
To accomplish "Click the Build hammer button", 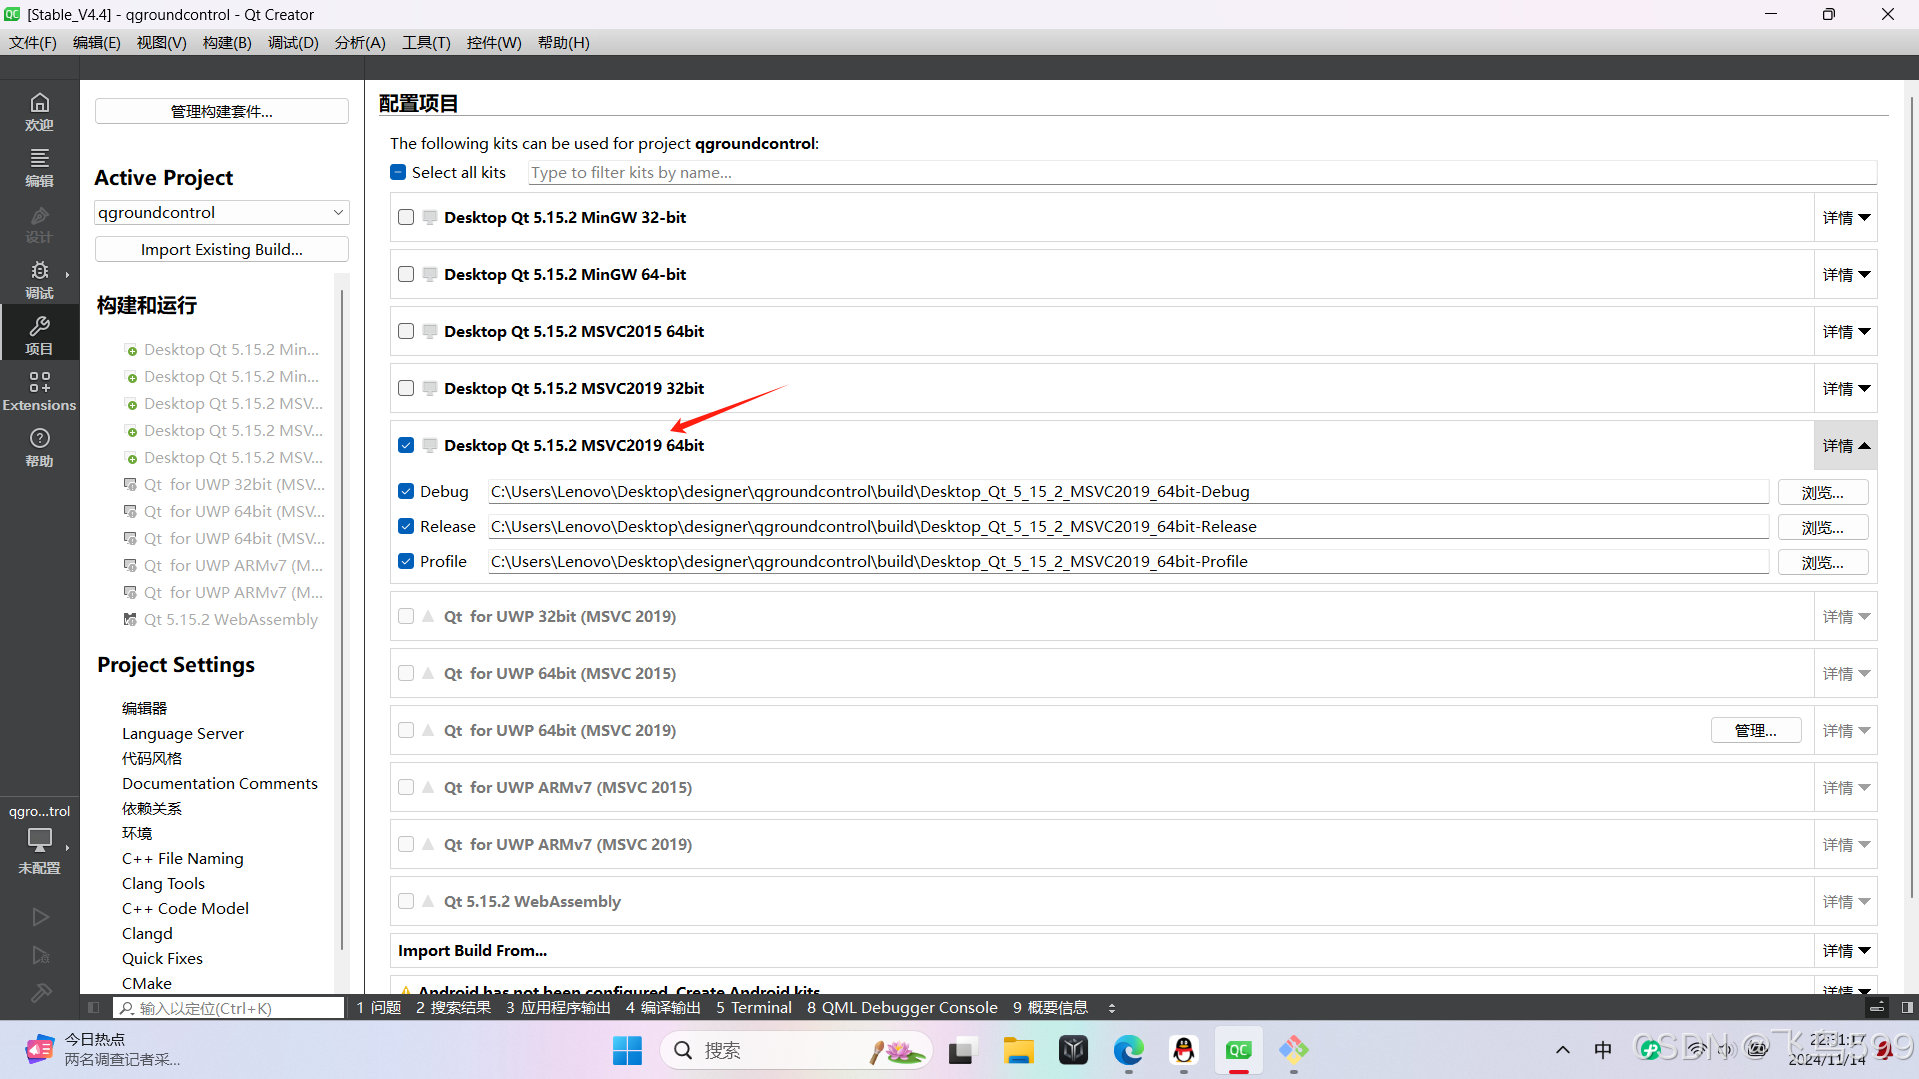I will coord(40,993).
